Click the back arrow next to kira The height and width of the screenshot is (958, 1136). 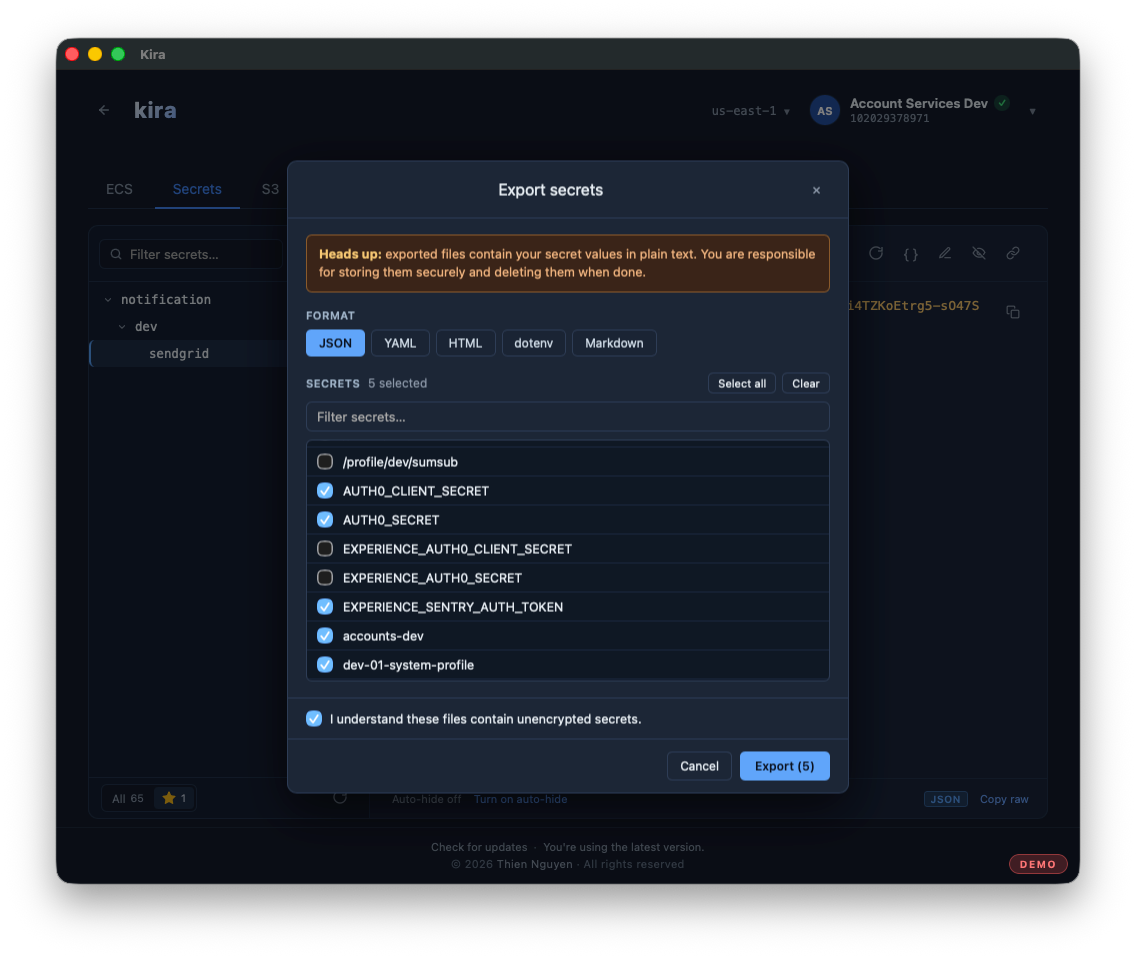104,110
